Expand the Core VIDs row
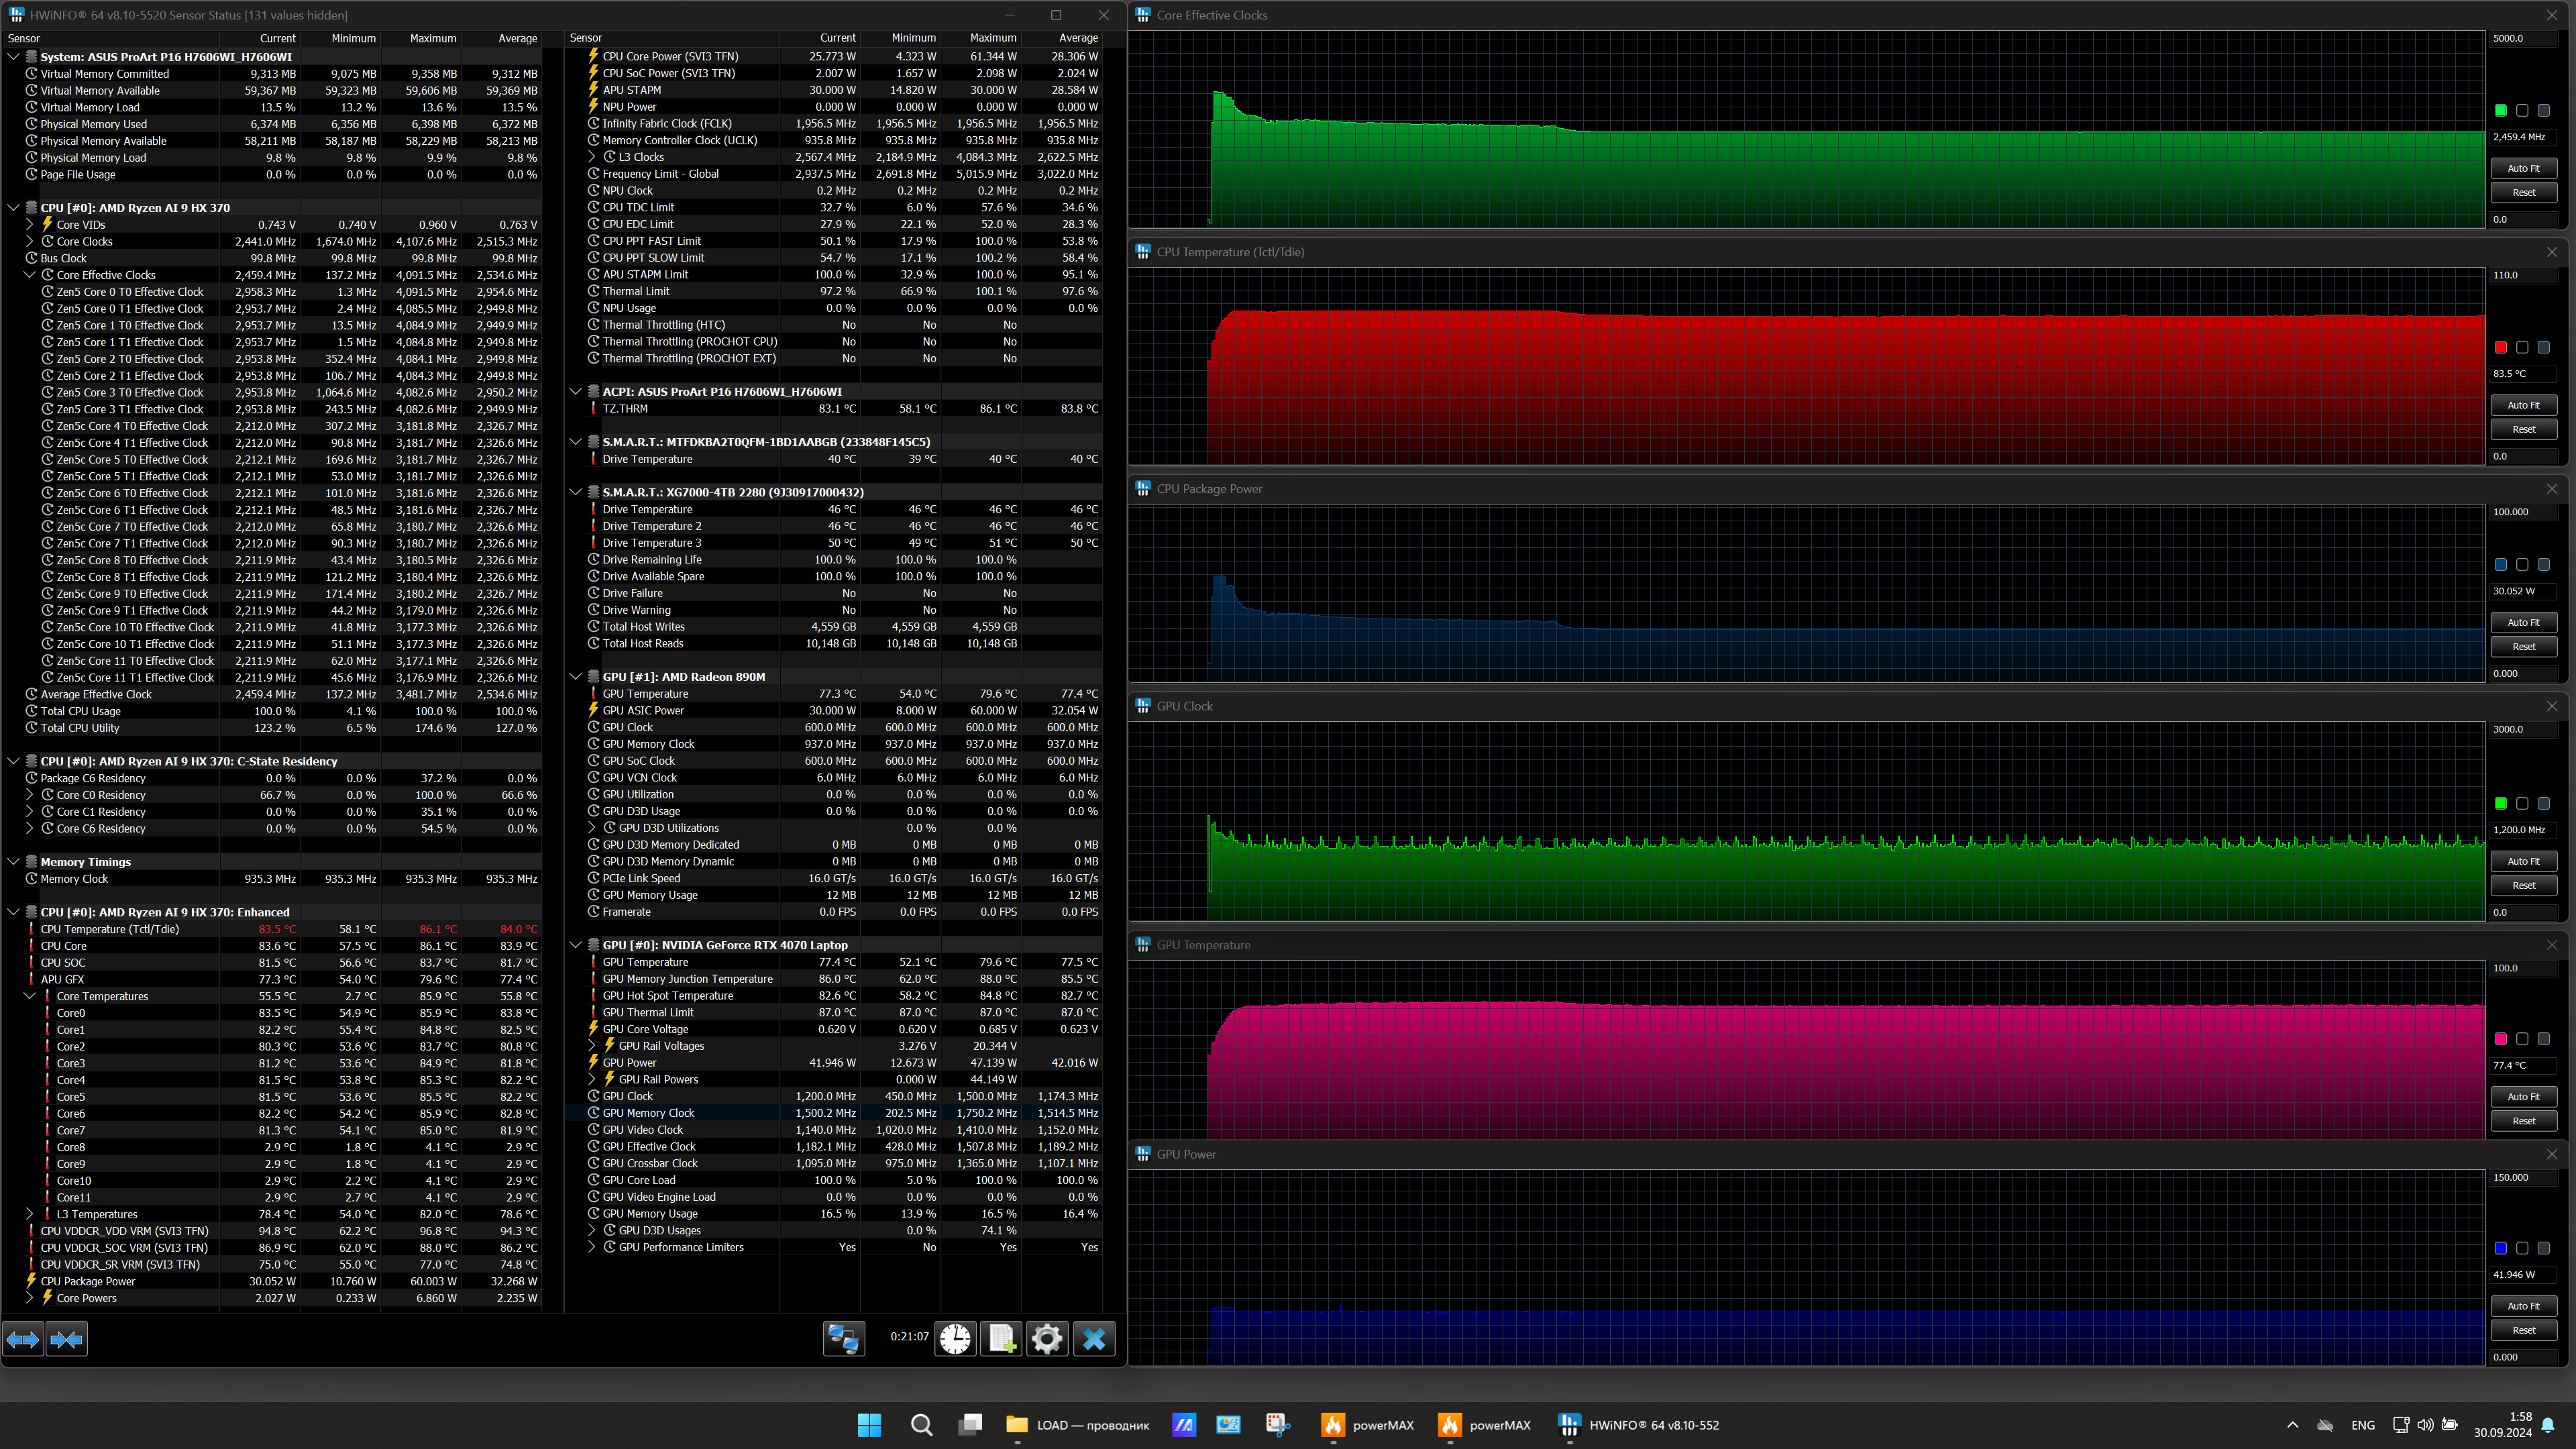2576x1449 pixels. tap(30, 225)
